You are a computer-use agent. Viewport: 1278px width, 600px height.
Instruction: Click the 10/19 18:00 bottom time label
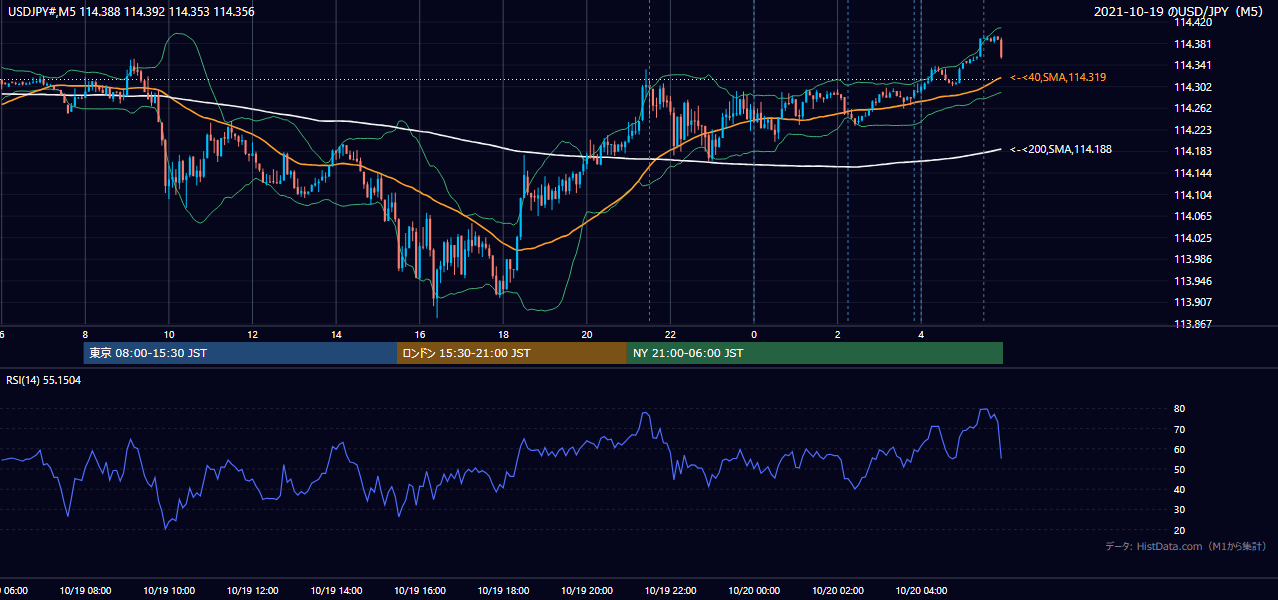(x=502, y=591)
